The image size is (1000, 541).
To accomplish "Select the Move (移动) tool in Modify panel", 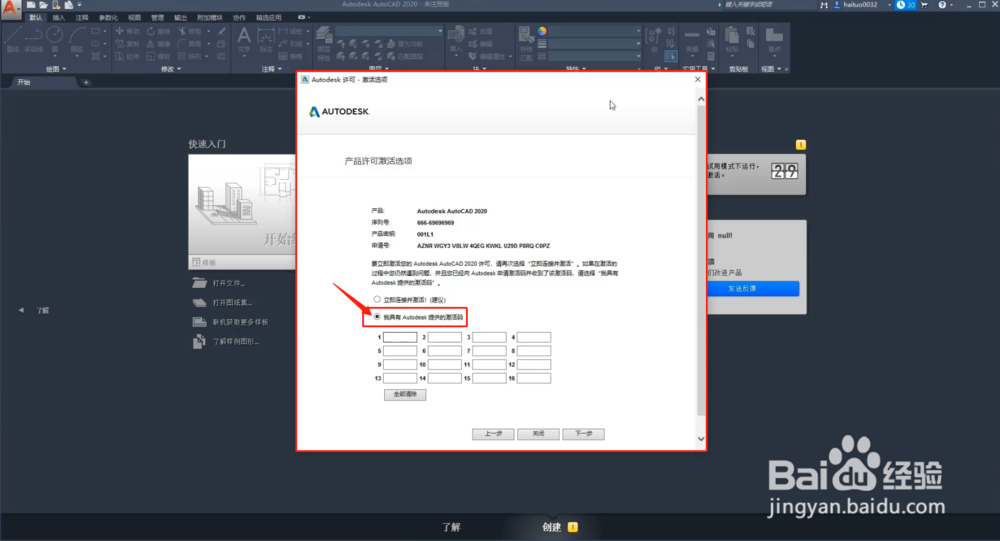I will click(x=128, y=31).
